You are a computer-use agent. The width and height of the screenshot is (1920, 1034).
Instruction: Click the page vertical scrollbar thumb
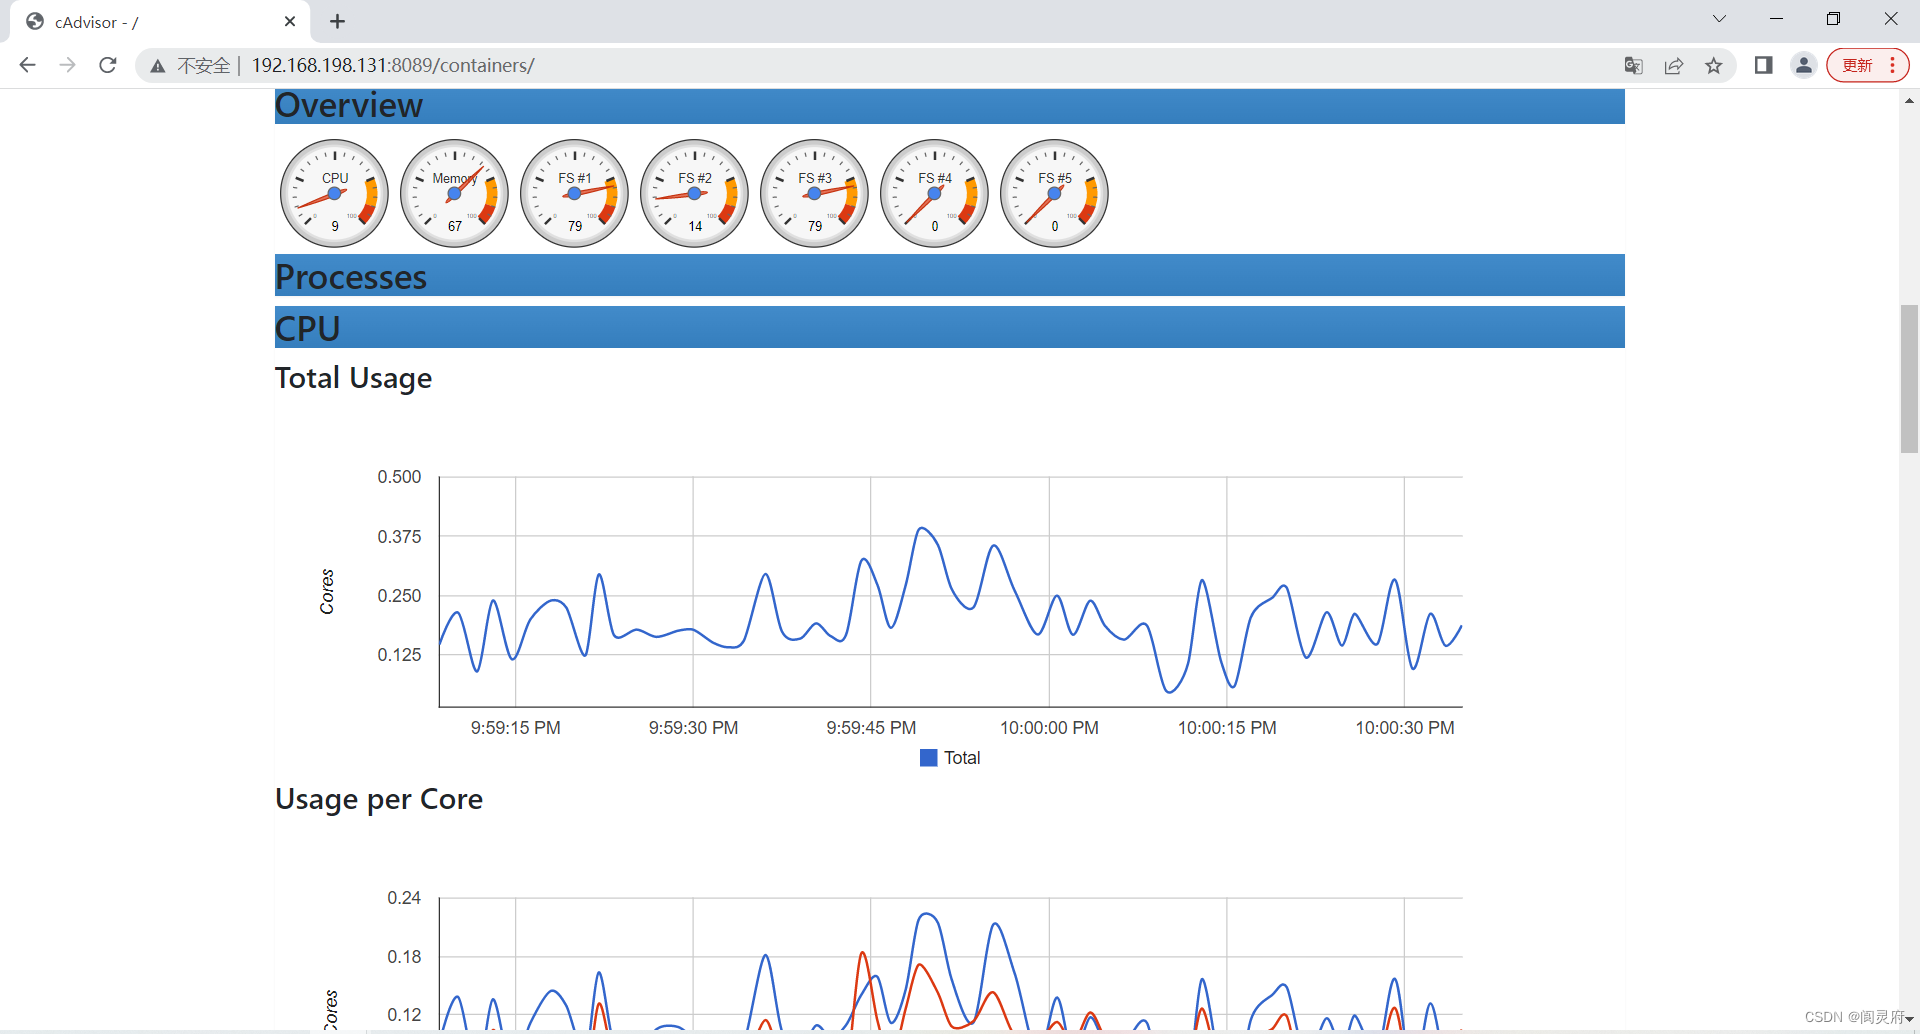1909,380
